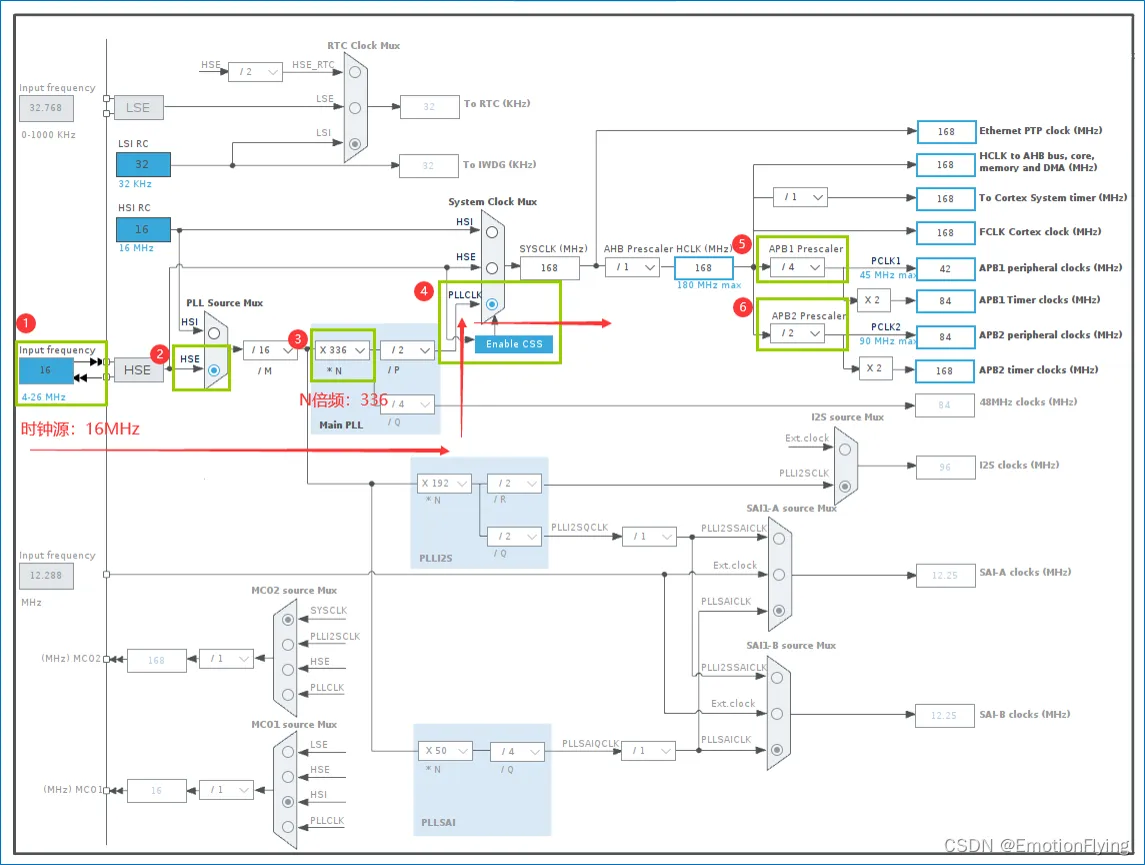Select LSE in the RTC Clock Mux

pos(355,108)
